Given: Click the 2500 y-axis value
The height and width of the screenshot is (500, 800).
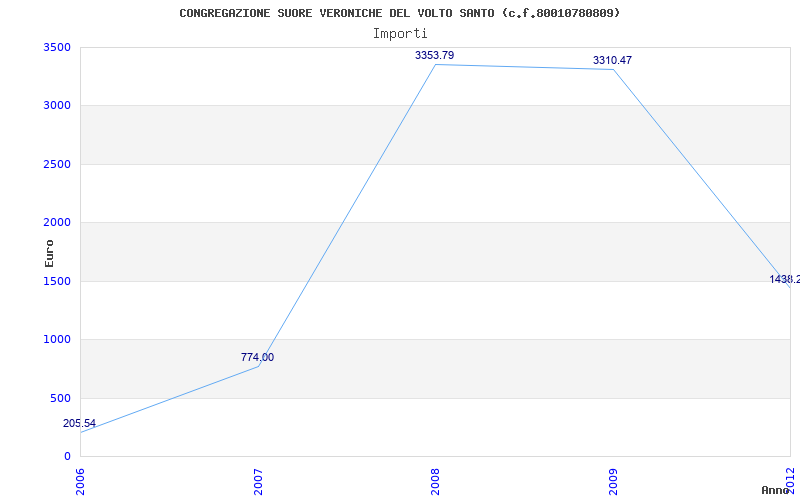Looking at the screenshot, I should (57, 164).
